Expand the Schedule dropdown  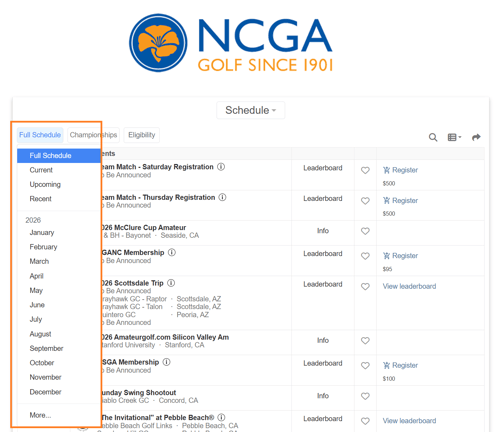251,110
